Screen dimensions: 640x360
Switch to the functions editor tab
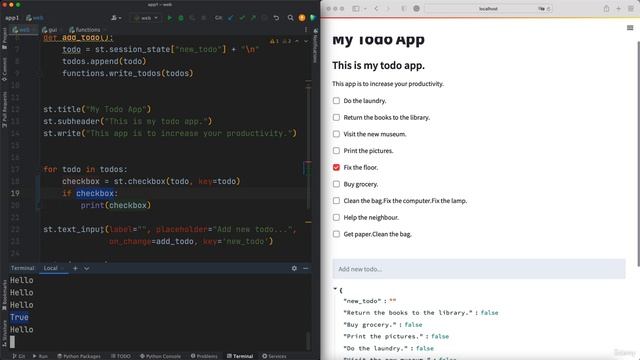coord(85,30)
